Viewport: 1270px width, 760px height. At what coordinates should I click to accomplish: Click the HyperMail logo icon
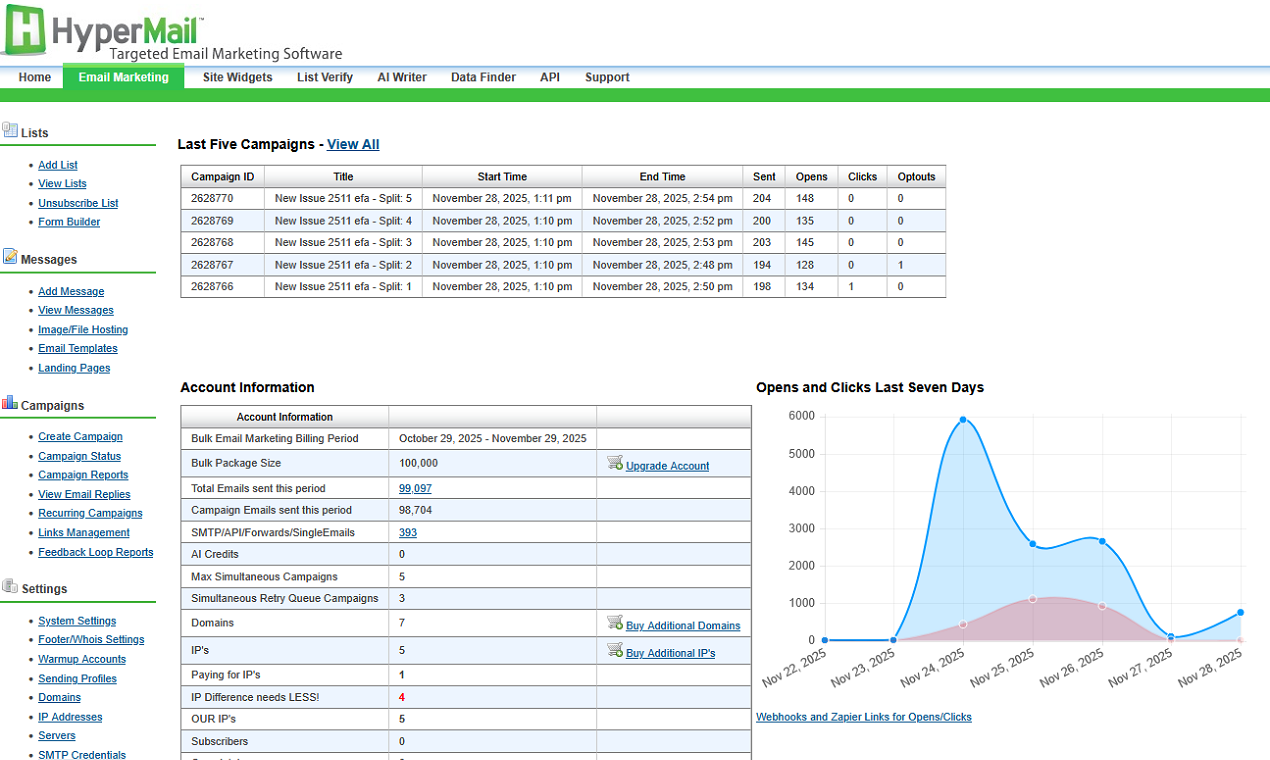pos(25,30)
